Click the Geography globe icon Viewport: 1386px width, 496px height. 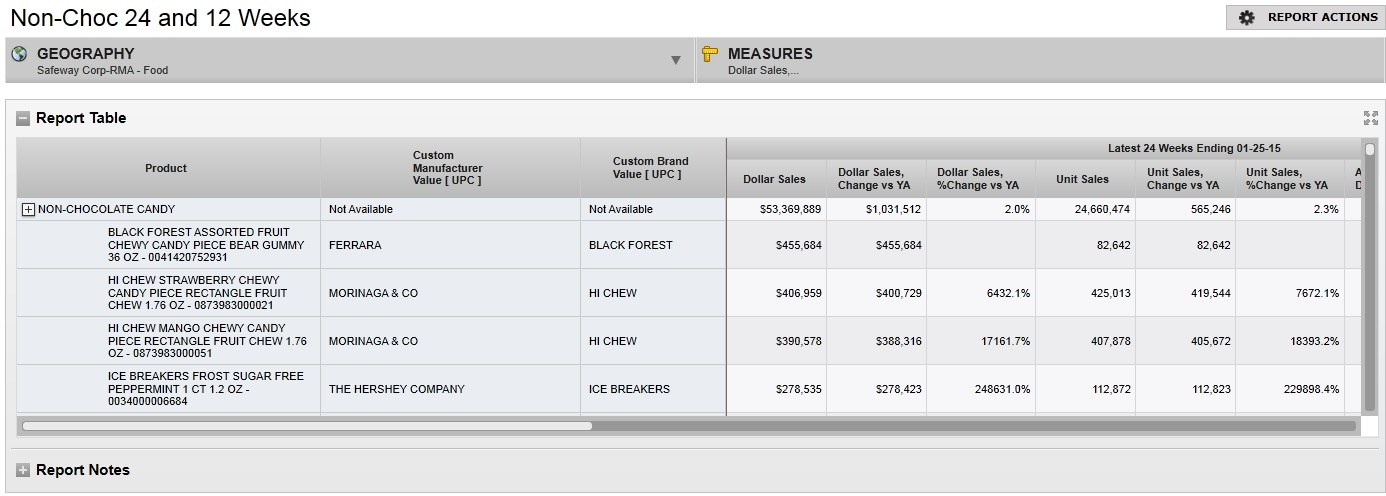[19, 54]
